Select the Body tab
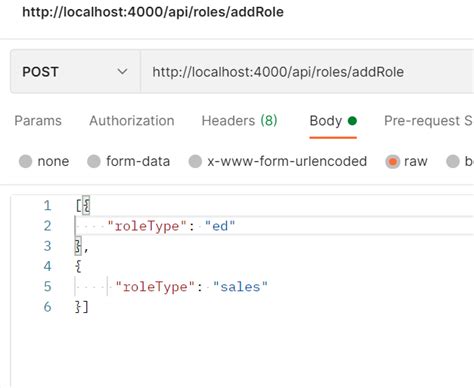 coord(333,121)
